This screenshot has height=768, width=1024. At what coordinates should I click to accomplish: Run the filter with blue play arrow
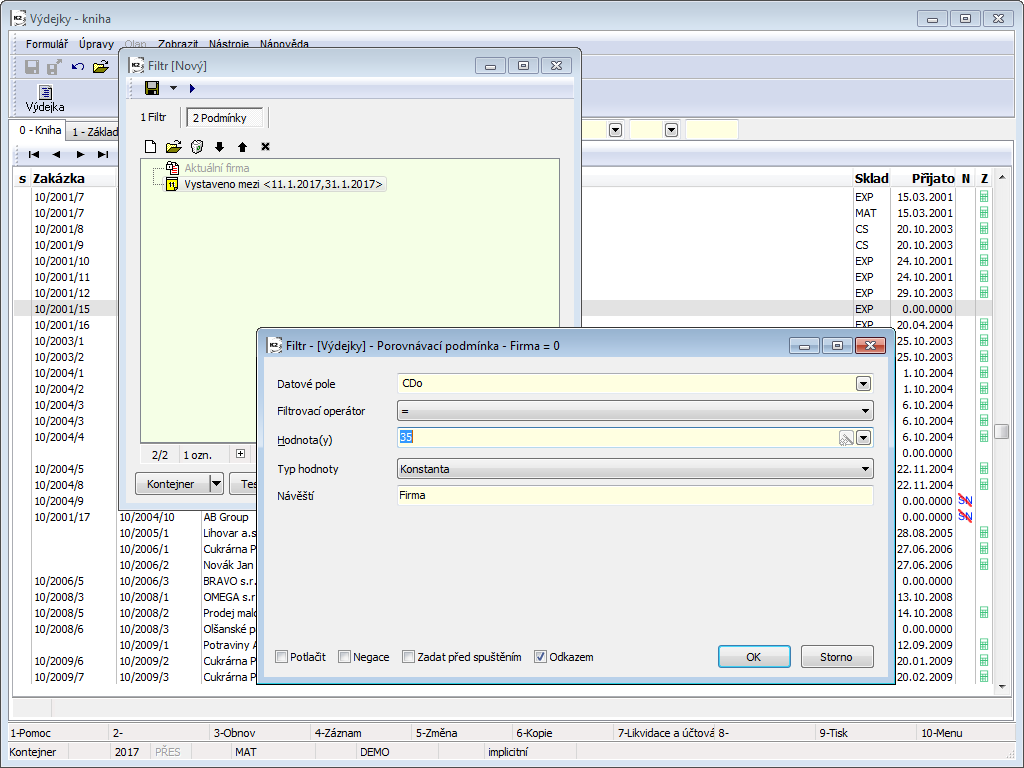(192, 89)
